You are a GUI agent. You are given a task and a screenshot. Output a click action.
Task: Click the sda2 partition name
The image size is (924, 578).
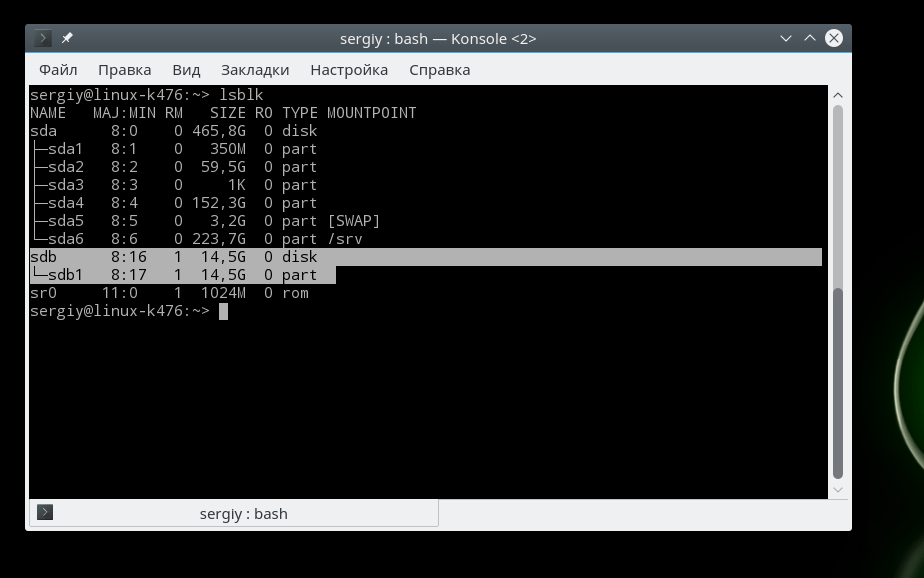click(65, 167)
